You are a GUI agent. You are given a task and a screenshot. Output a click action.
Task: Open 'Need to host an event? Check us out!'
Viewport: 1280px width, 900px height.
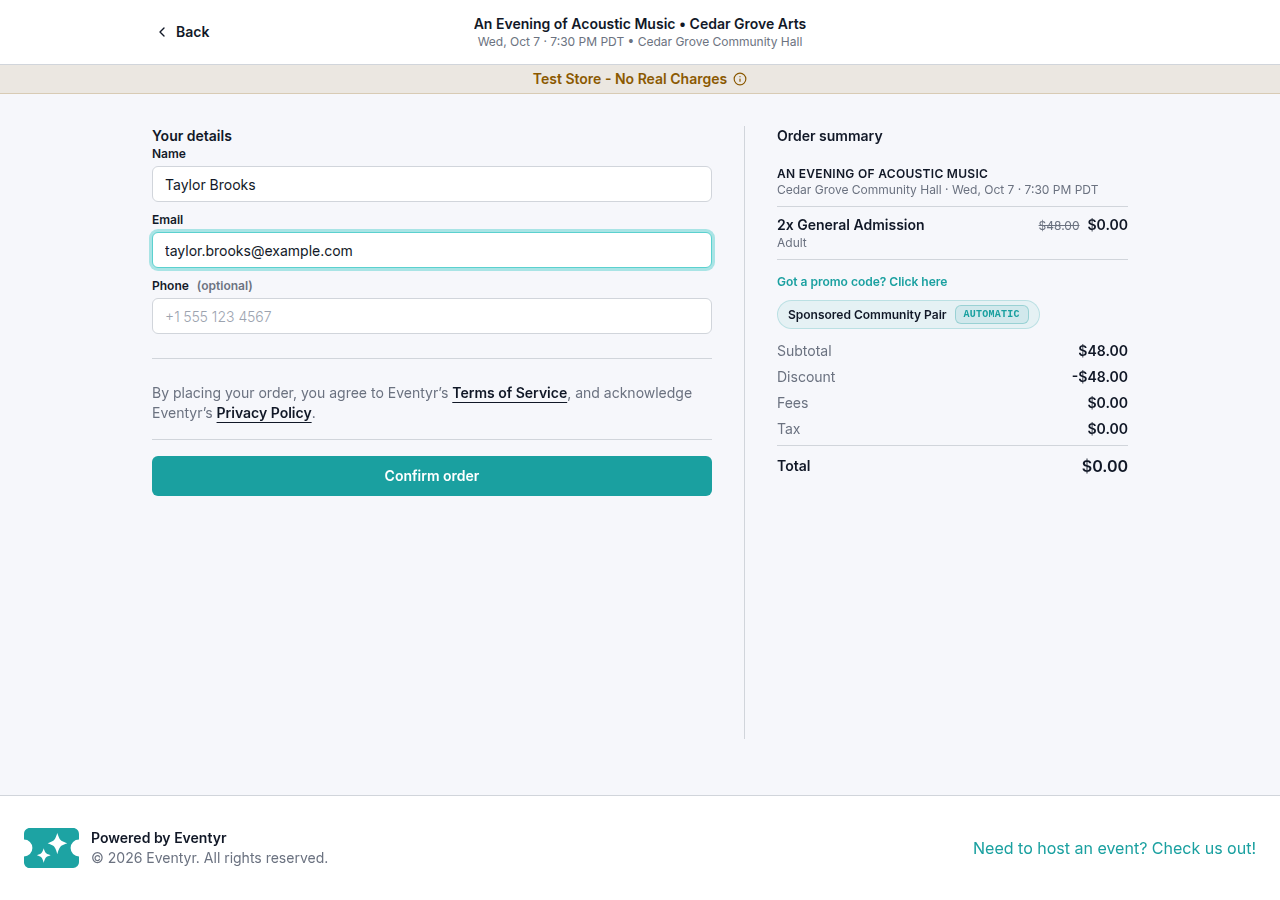tap(1114, 848)
